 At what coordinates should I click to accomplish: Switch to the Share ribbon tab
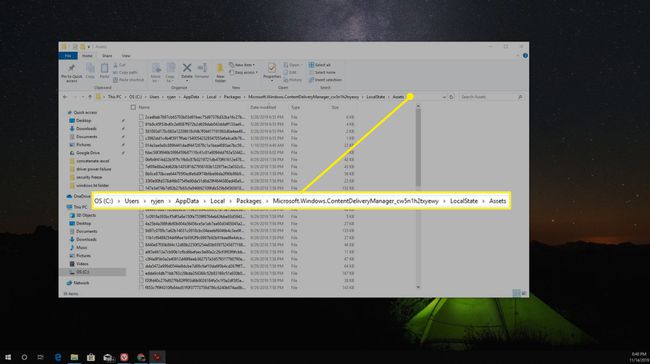(x=107, y=56)
